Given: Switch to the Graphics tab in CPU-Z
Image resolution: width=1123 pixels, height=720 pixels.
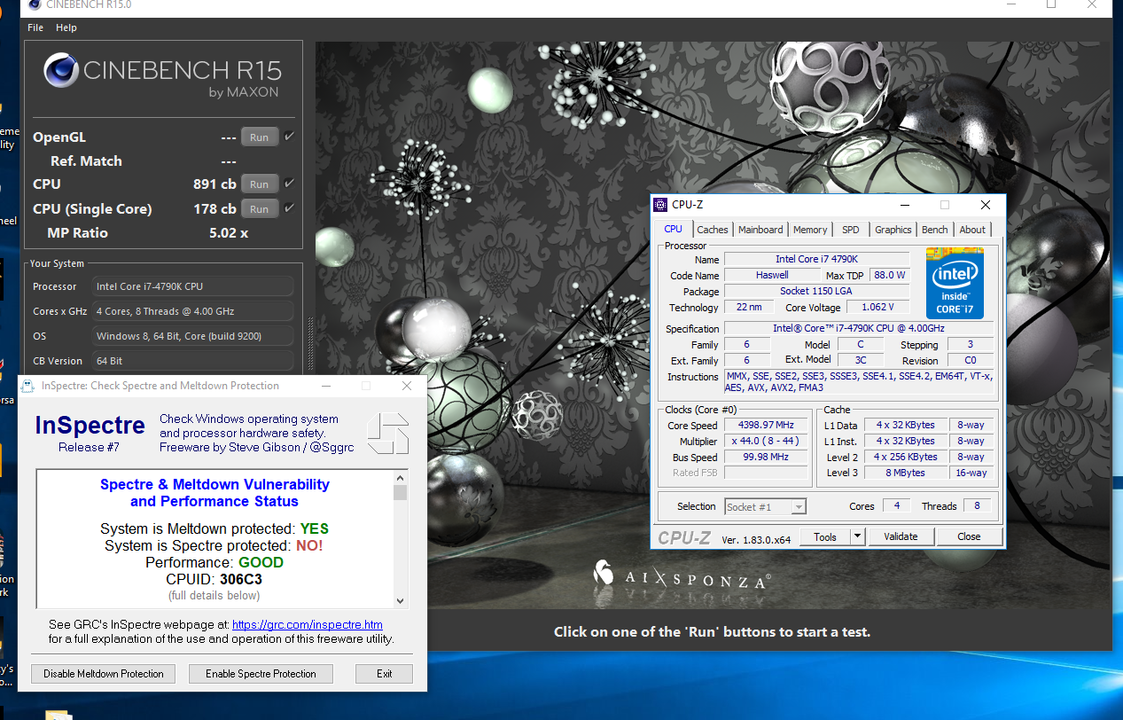Looking at the screenshot, I should 893,229.
